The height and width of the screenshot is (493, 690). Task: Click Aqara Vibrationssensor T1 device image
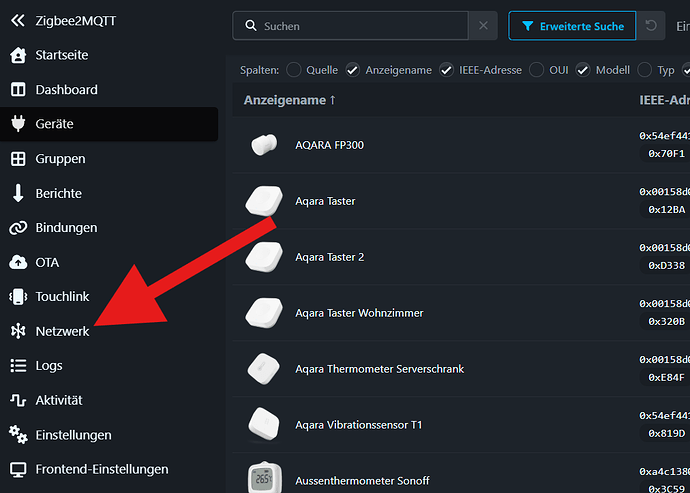tap(264, 425)
